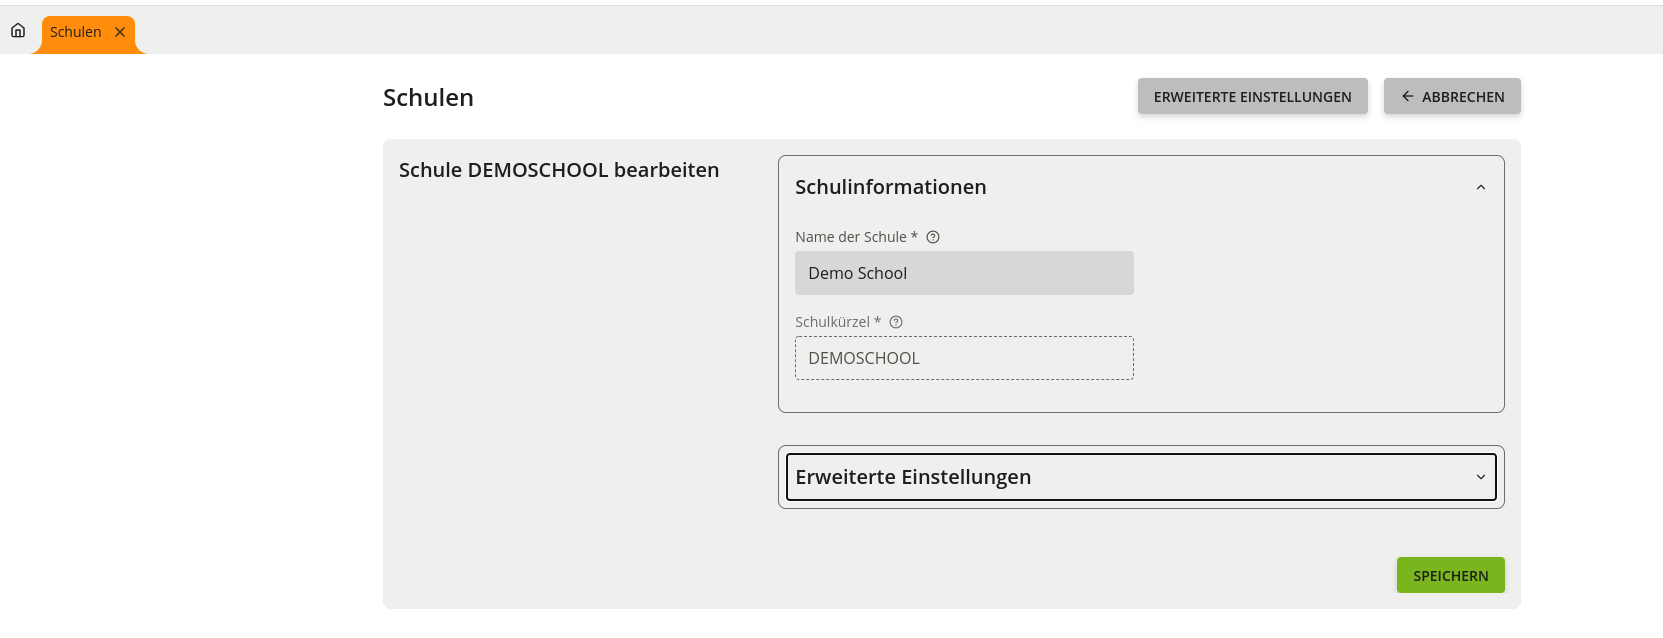Click the Erweiterte Einstellungen accordion title
Viewport: 1663px width, 638px height.
click(913, 477)
